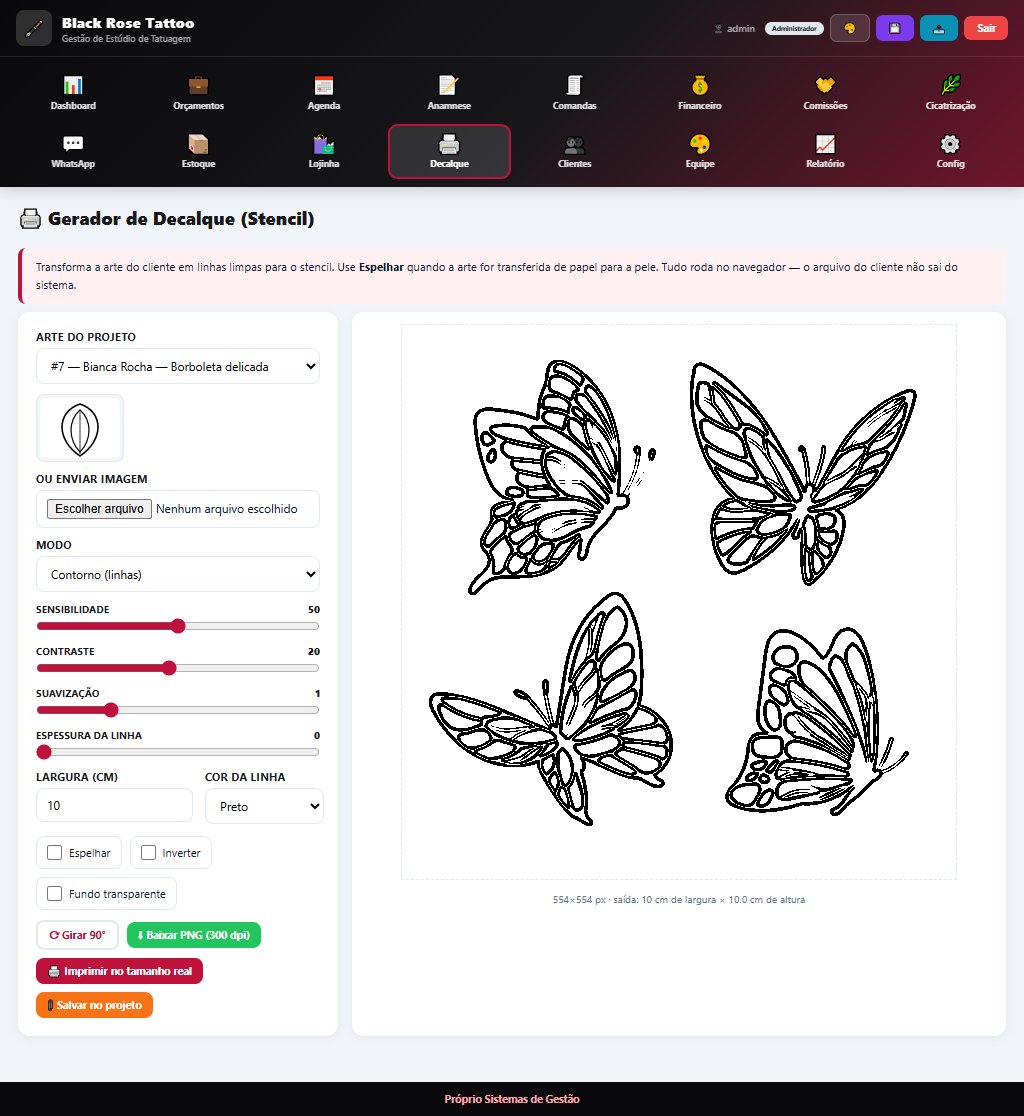Open the Arte do Projeto dropdown
The image size is (1024, 1116).
pyautogui.click(x=178, y=367)
